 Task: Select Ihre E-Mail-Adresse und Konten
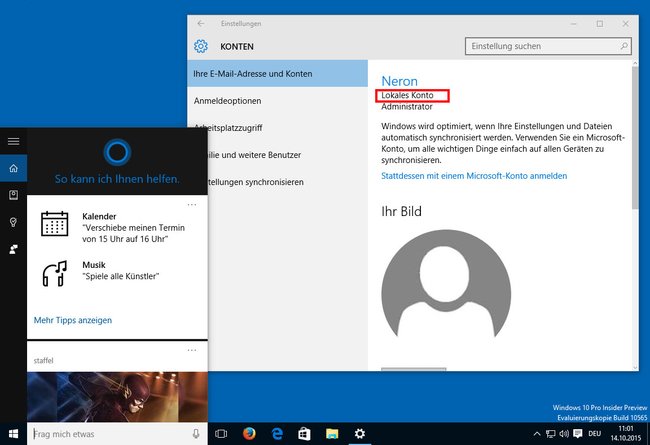[277, 73]
